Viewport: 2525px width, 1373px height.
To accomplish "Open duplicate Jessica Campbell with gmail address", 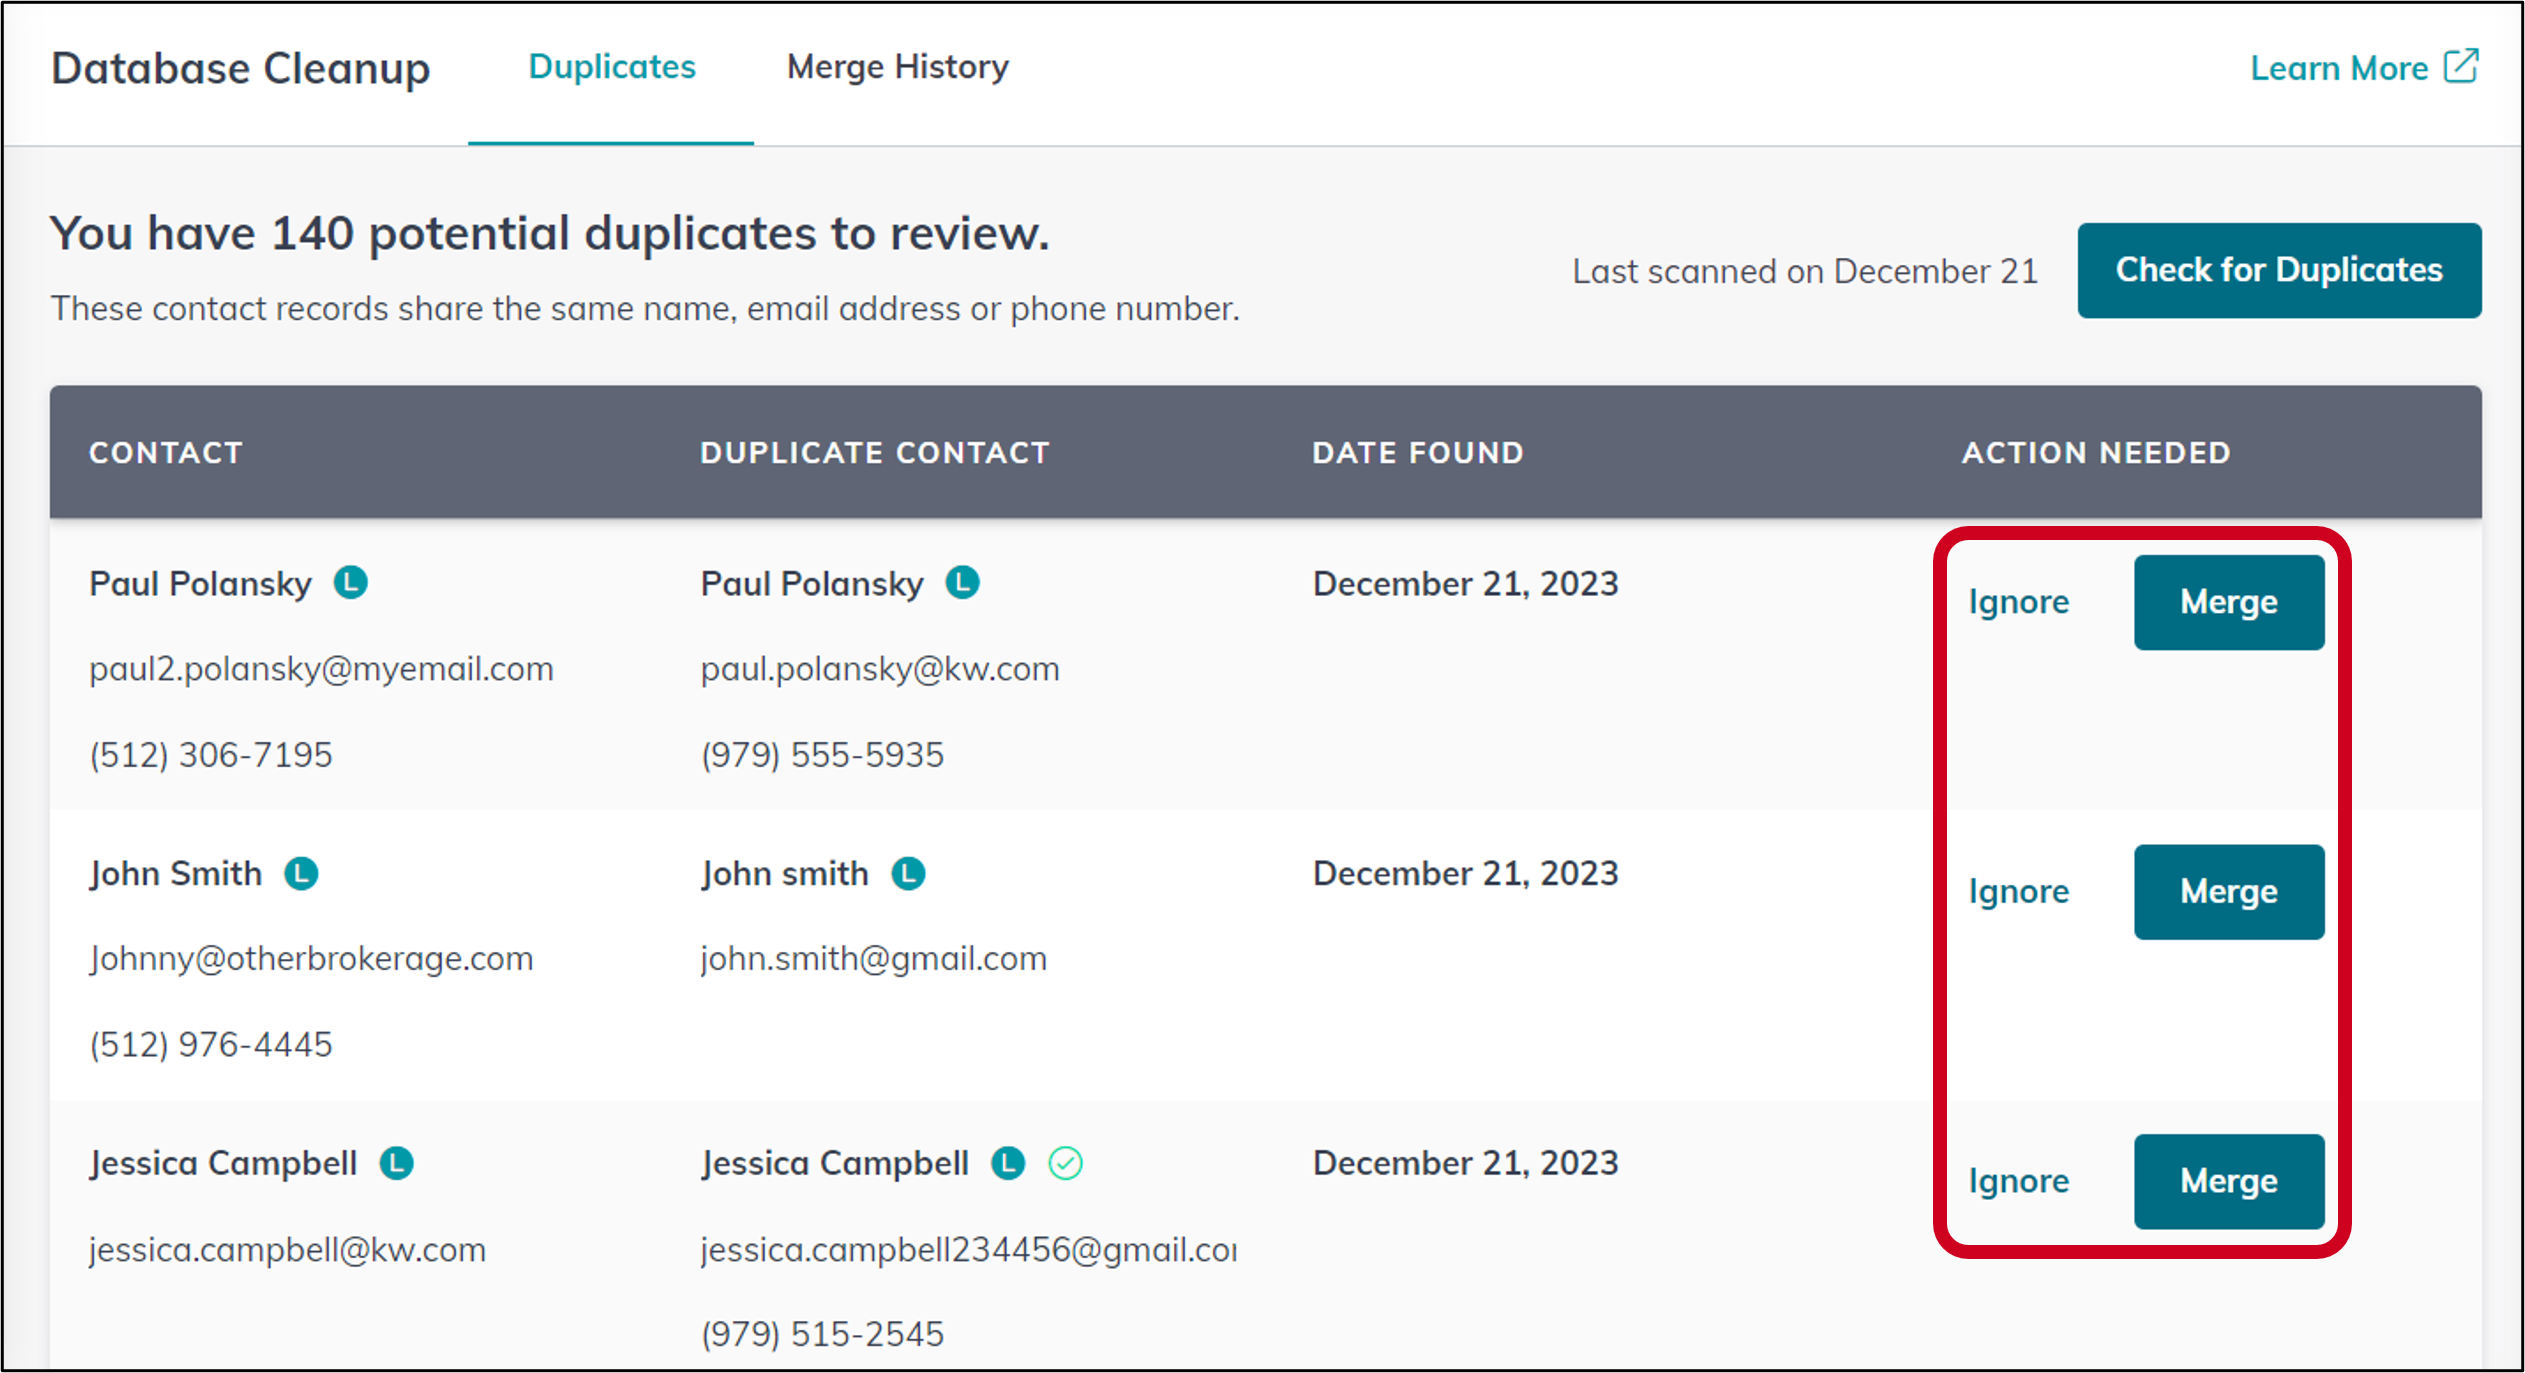I will point(835,1164).
